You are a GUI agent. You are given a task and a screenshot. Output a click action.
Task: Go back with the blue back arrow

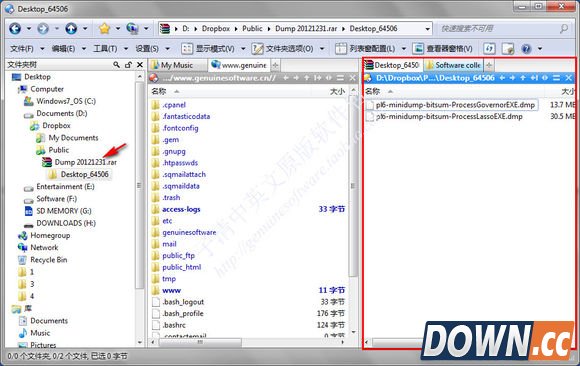pyautogui.click(x=15, y=28)
